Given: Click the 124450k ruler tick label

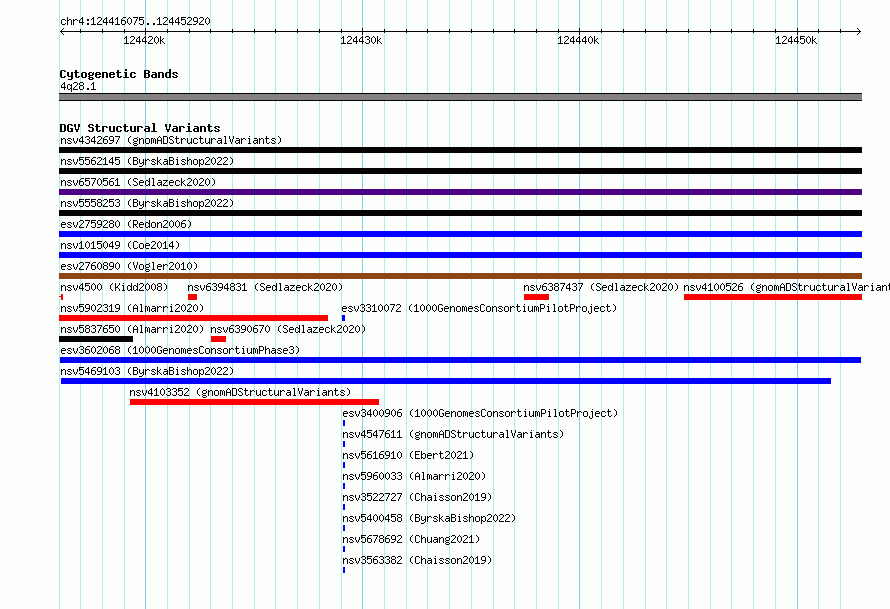Looking at the screenshot, I should (796, 40).
